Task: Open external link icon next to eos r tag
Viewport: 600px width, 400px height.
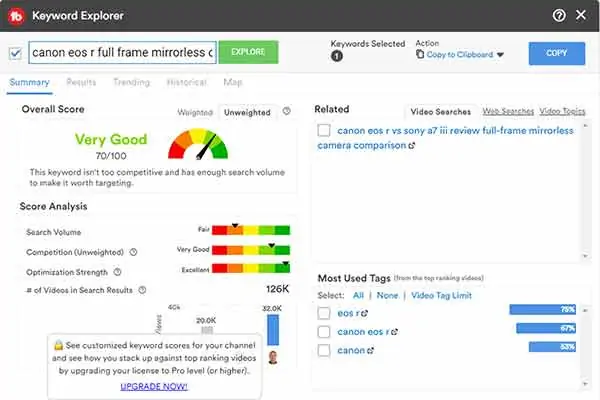Action: (364, 313)
